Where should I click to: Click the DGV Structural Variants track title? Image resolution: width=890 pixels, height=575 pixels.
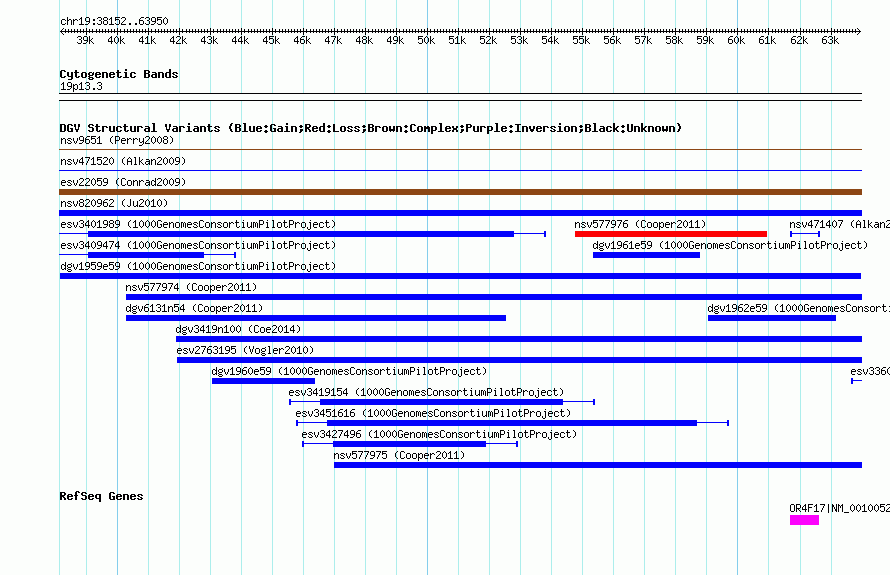[x=371, y=128]
